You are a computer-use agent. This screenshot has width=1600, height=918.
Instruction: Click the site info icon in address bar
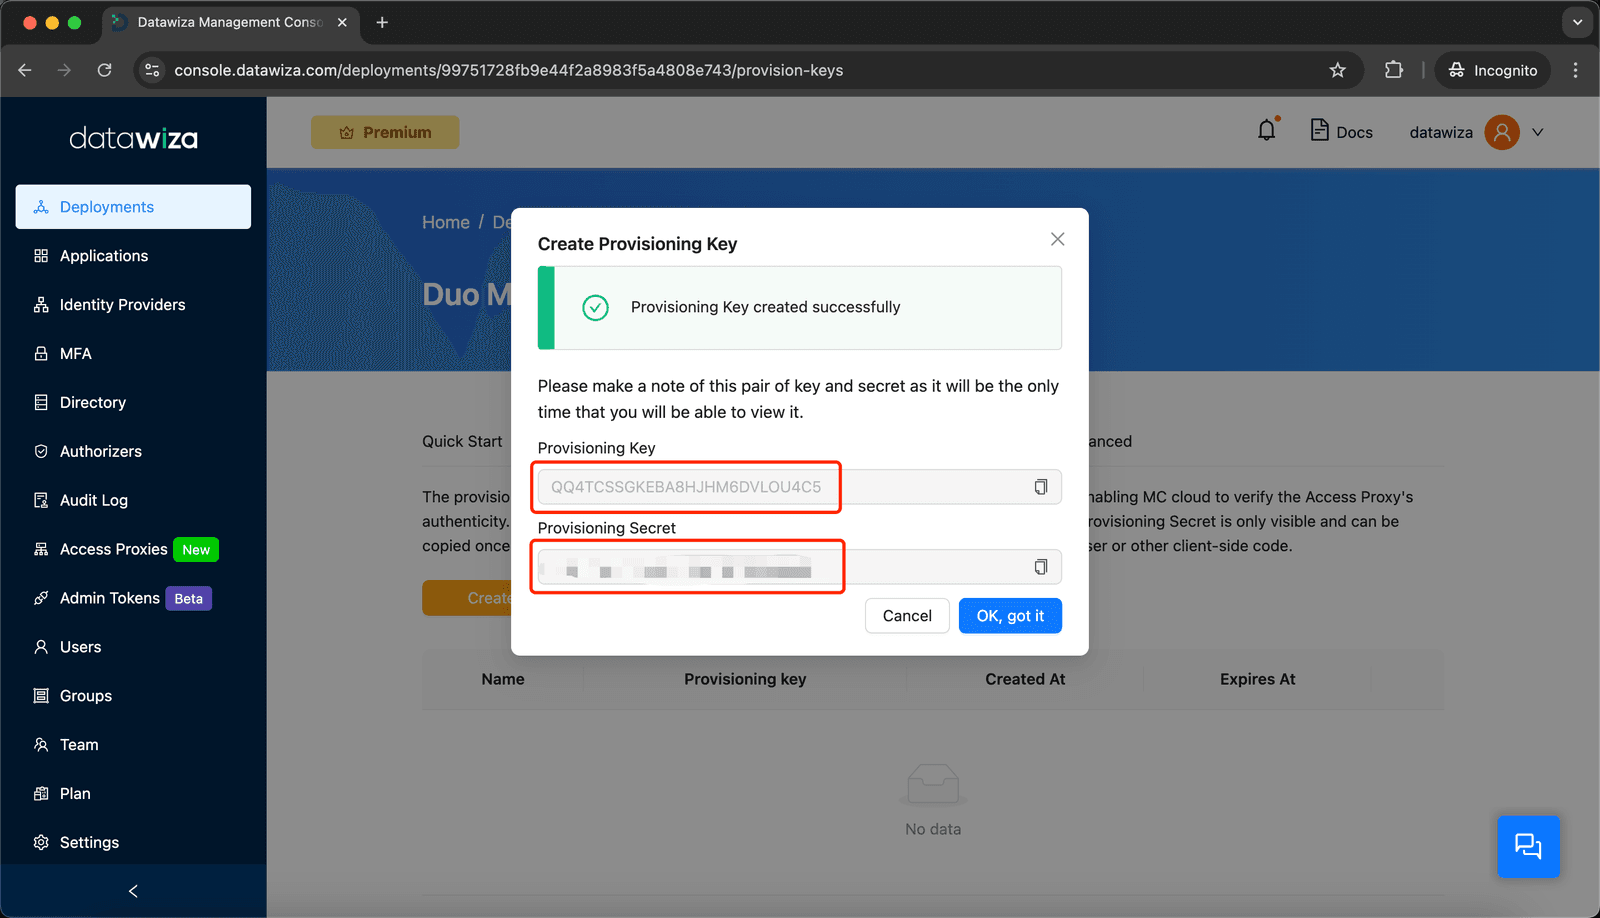(x=152, y=70)
